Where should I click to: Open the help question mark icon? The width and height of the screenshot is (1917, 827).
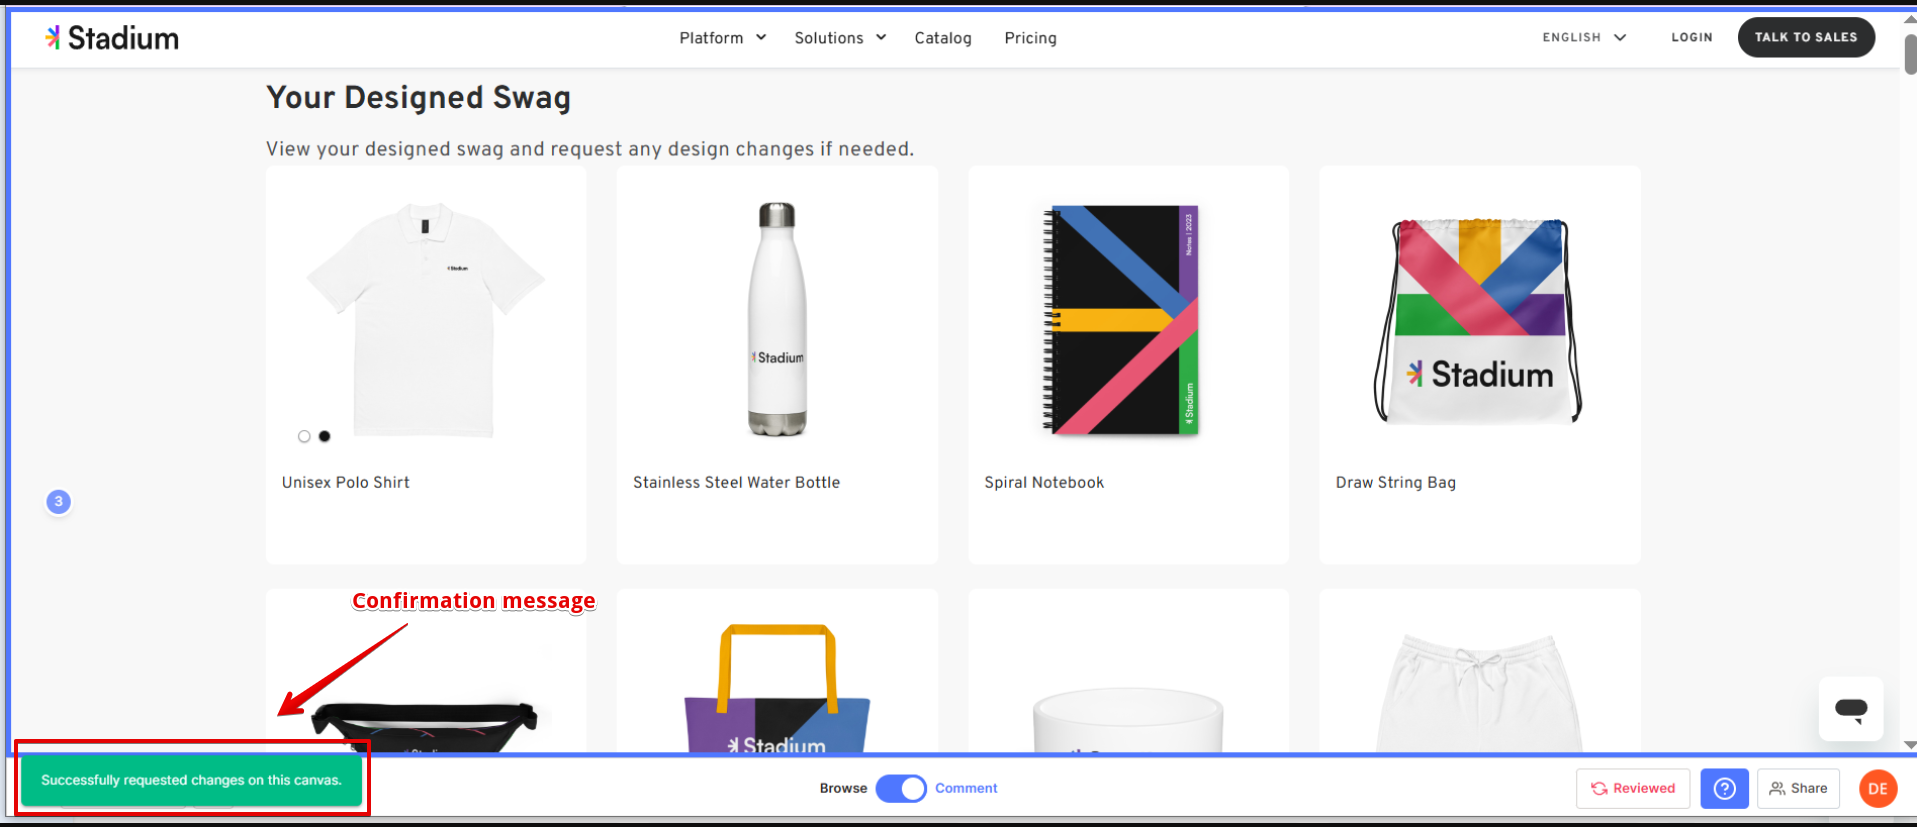click(x=1724, y=788)
